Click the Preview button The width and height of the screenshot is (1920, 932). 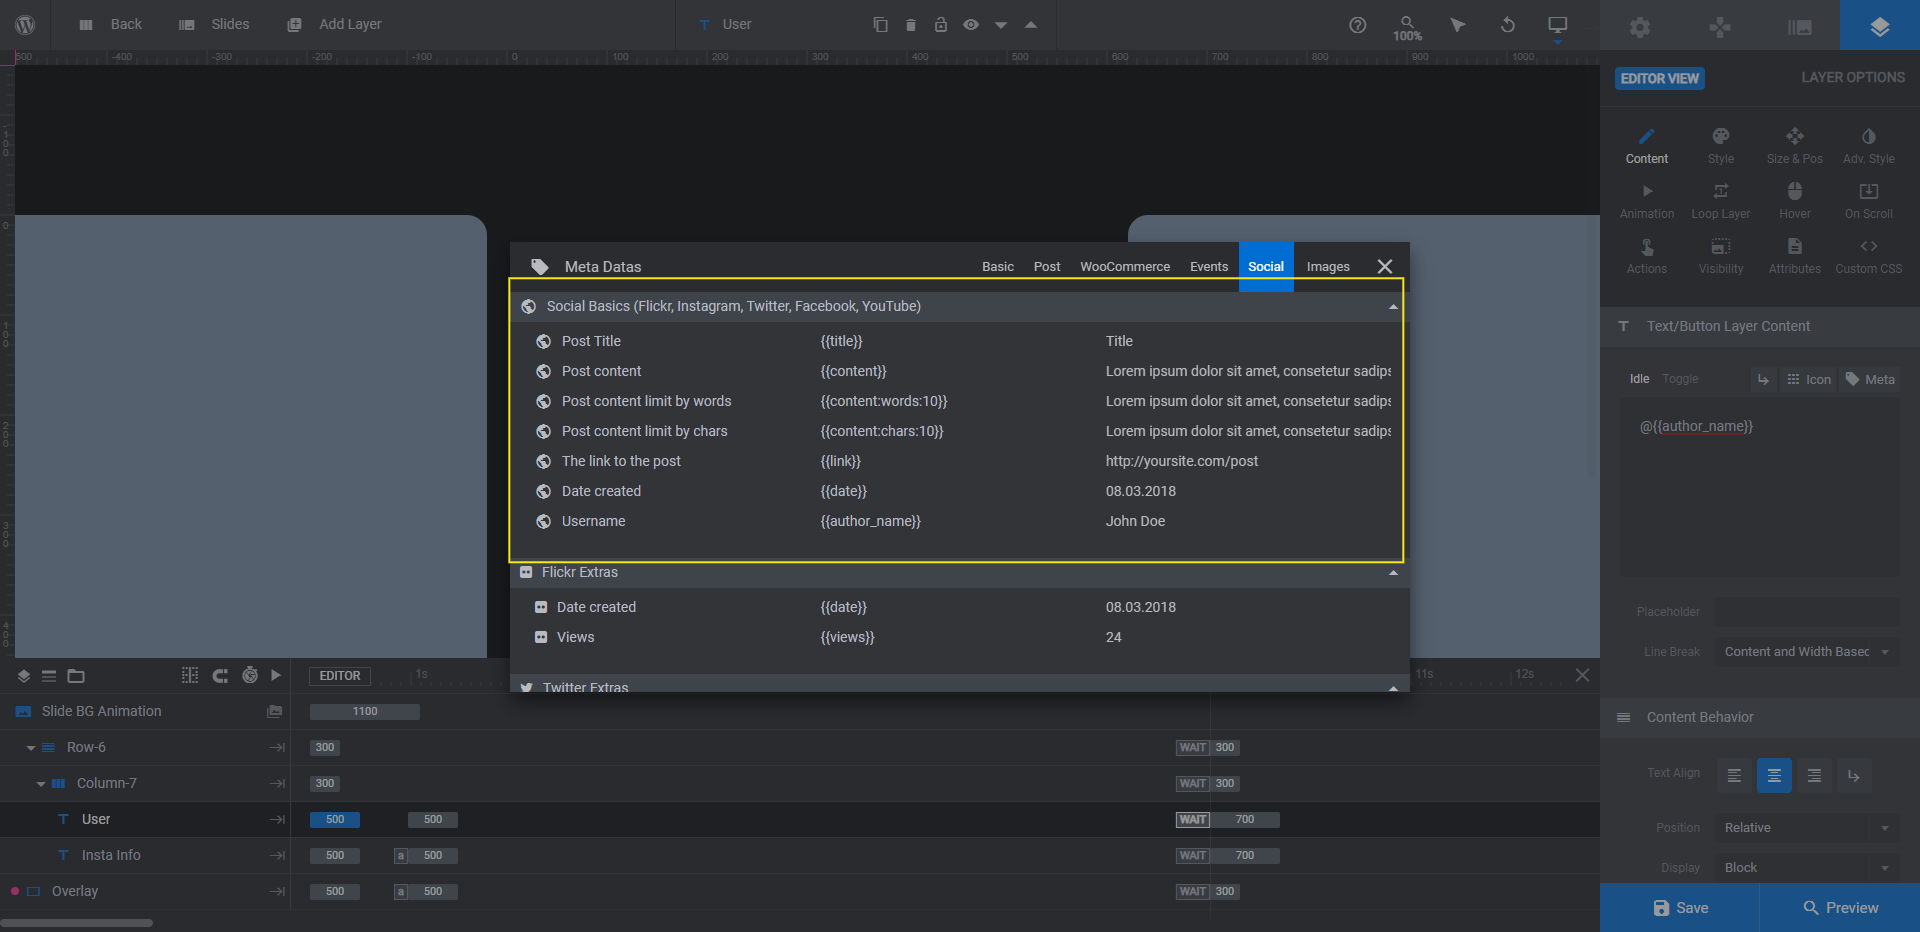tap(1840, 908)
